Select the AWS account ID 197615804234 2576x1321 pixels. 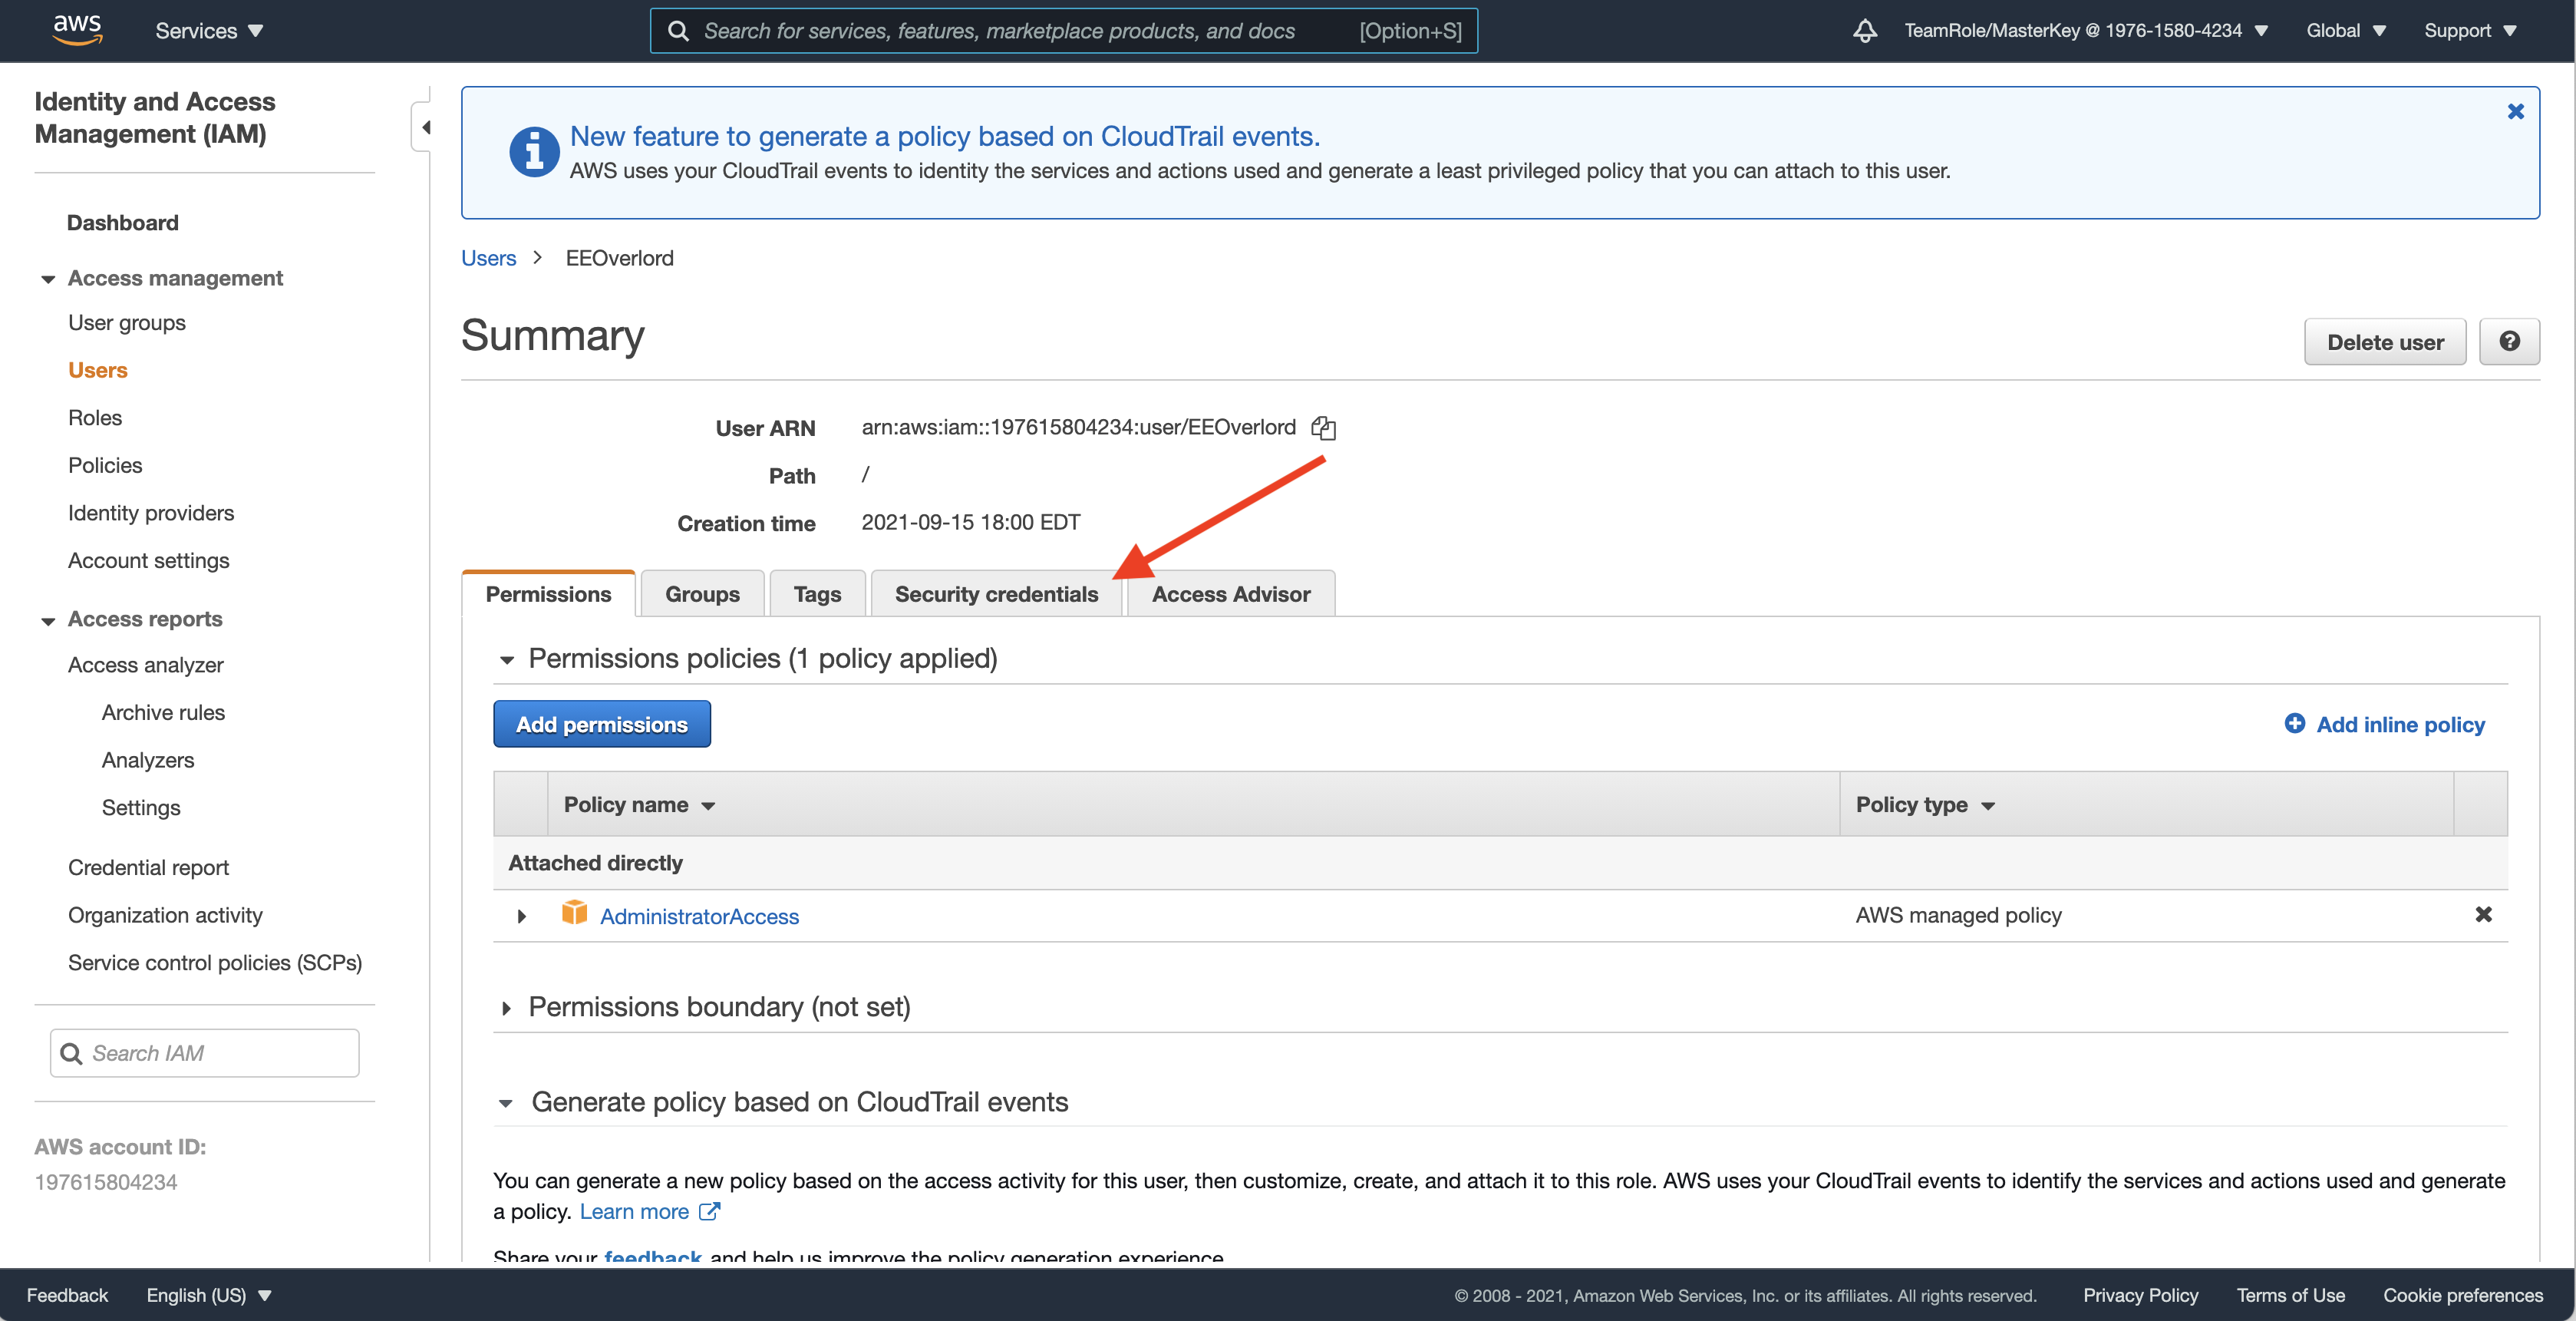(106, 1182)
